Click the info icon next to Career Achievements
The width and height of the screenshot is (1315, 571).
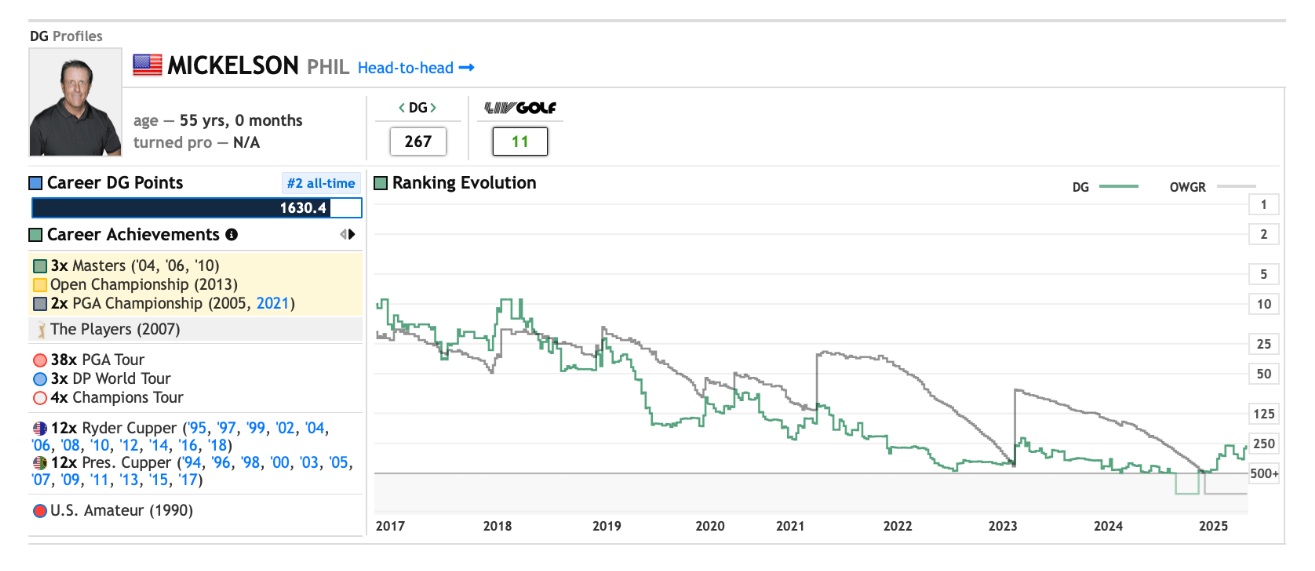tap(231, 235)
